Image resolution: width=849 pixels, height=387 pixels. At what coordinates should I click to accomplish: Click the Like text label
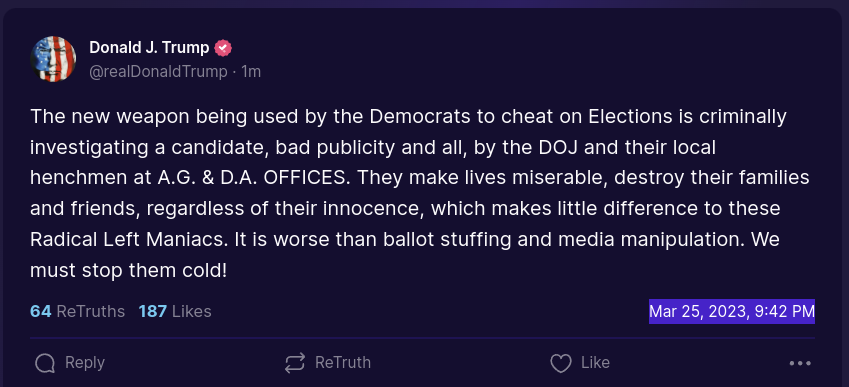pyautogui.click(x=596, y=363)
